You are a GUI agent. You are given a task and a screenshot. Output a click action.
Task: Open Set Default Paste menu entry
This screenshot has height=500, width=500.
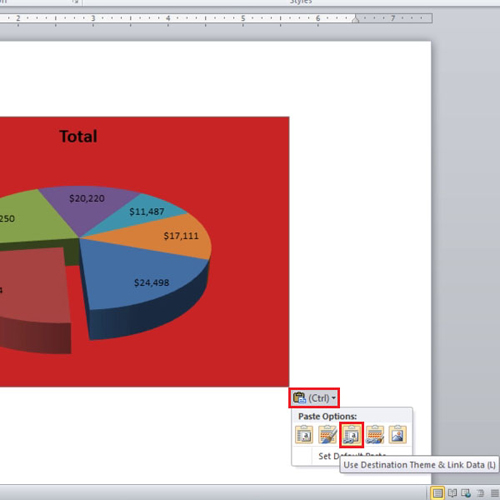352,456
